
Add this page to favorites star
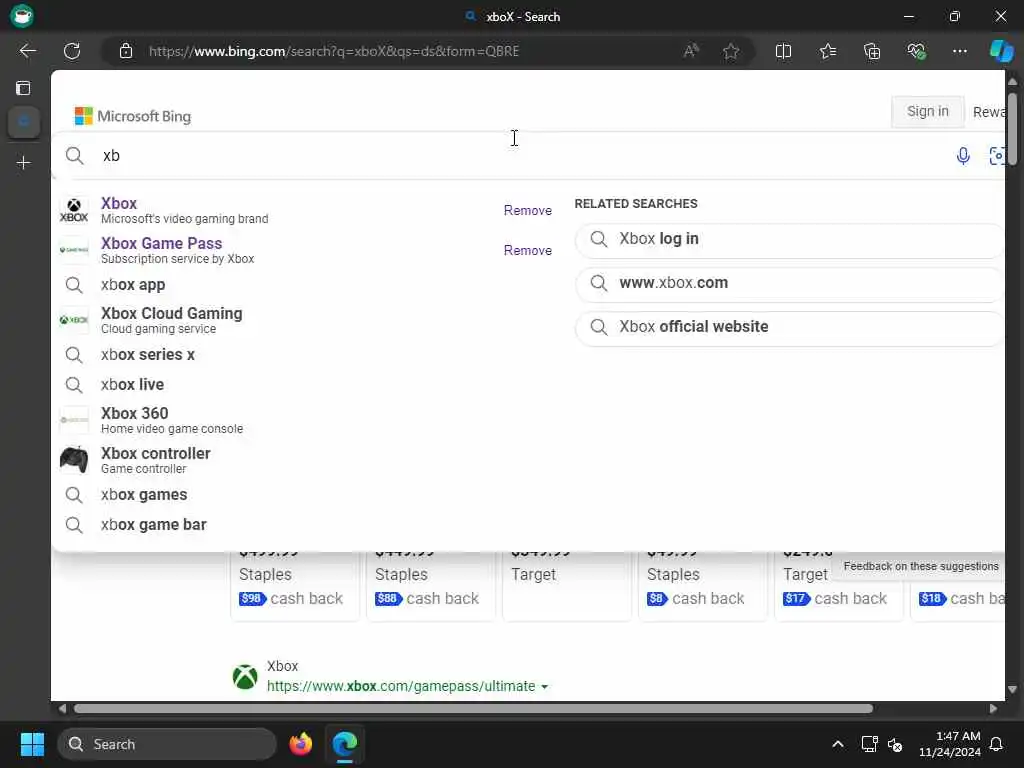pyautogui.click(x=731, y=51)
